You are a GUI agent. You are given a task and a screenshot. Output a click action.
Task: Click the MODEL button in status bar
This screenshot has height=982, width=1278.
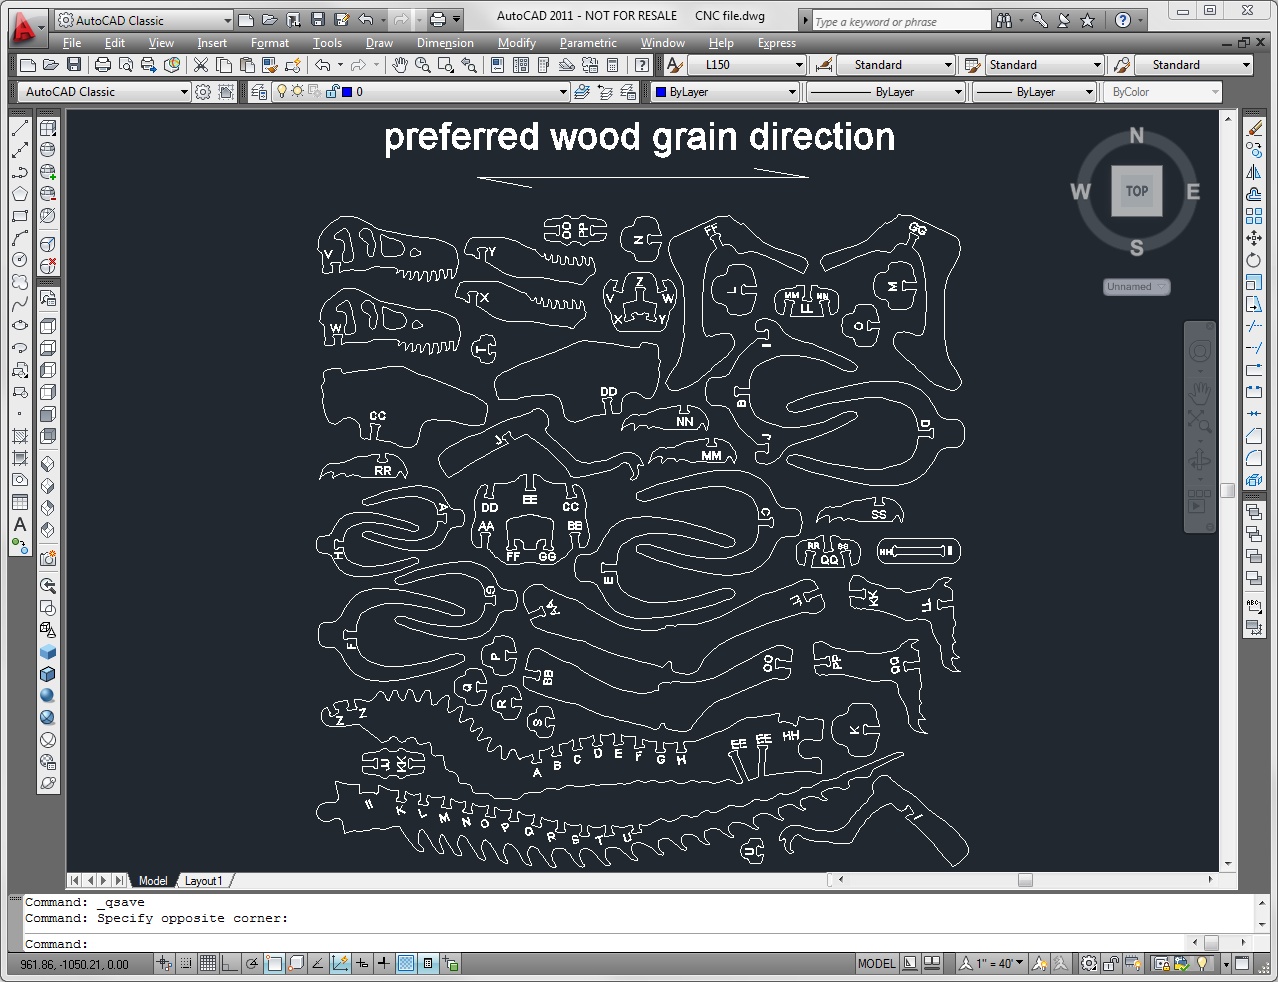[x=877, y=964]
